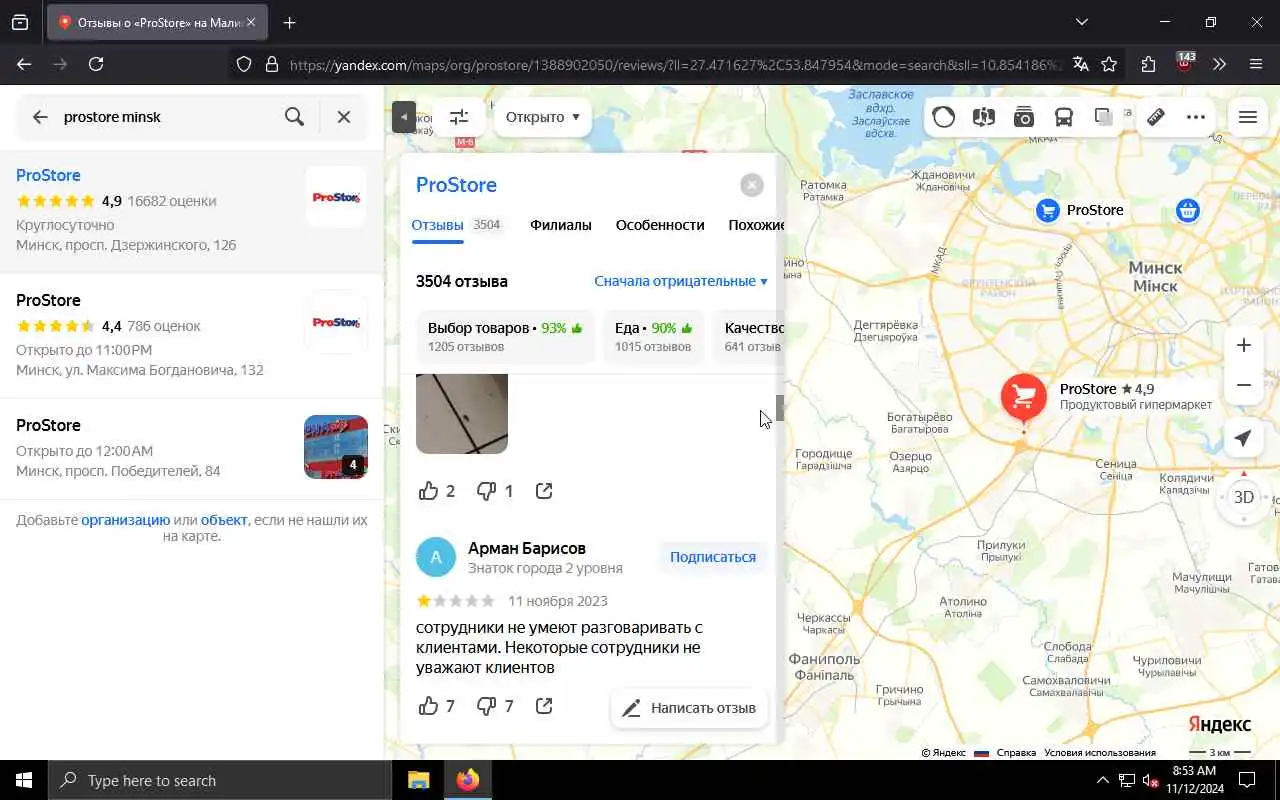The height and width of the screenshot is (800, 1280).
Task: Open the panoramas camera icon on map toolbar
Action: pos(1023,117)
